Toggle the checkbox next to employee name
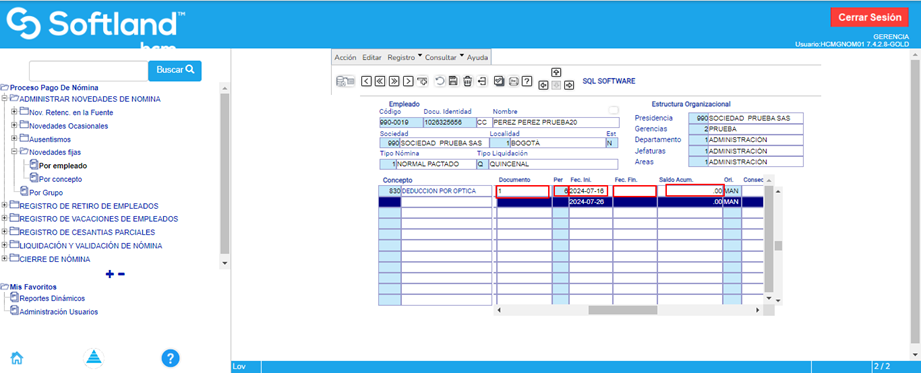 pos(614,110)
